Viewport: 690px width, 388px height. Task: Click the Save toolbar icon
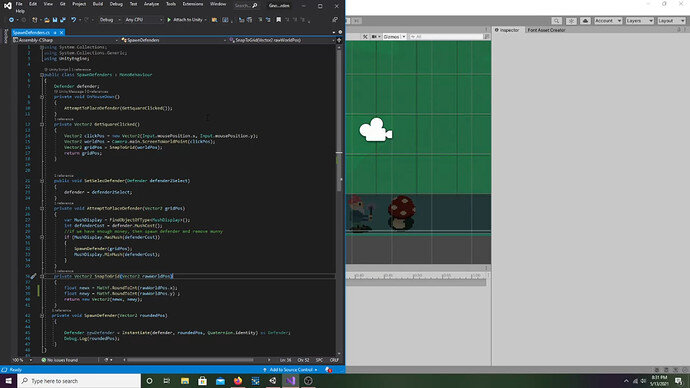55,20
